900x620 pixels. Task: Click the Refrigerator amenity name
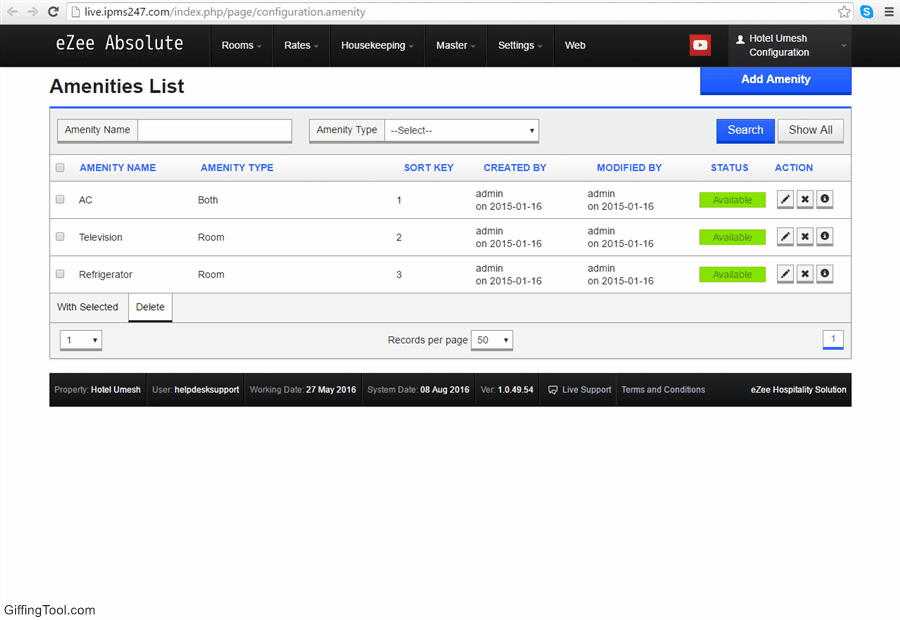106,274
